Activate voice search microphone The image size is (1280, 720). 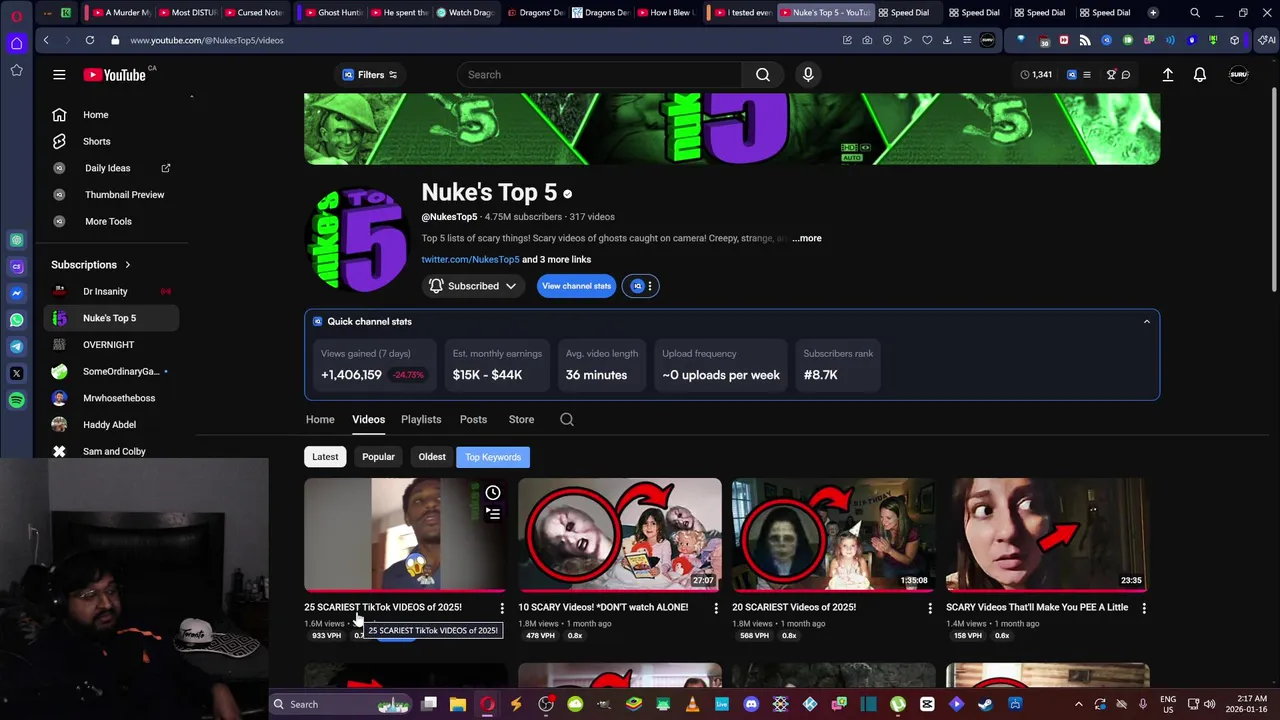tap(808, 75)
